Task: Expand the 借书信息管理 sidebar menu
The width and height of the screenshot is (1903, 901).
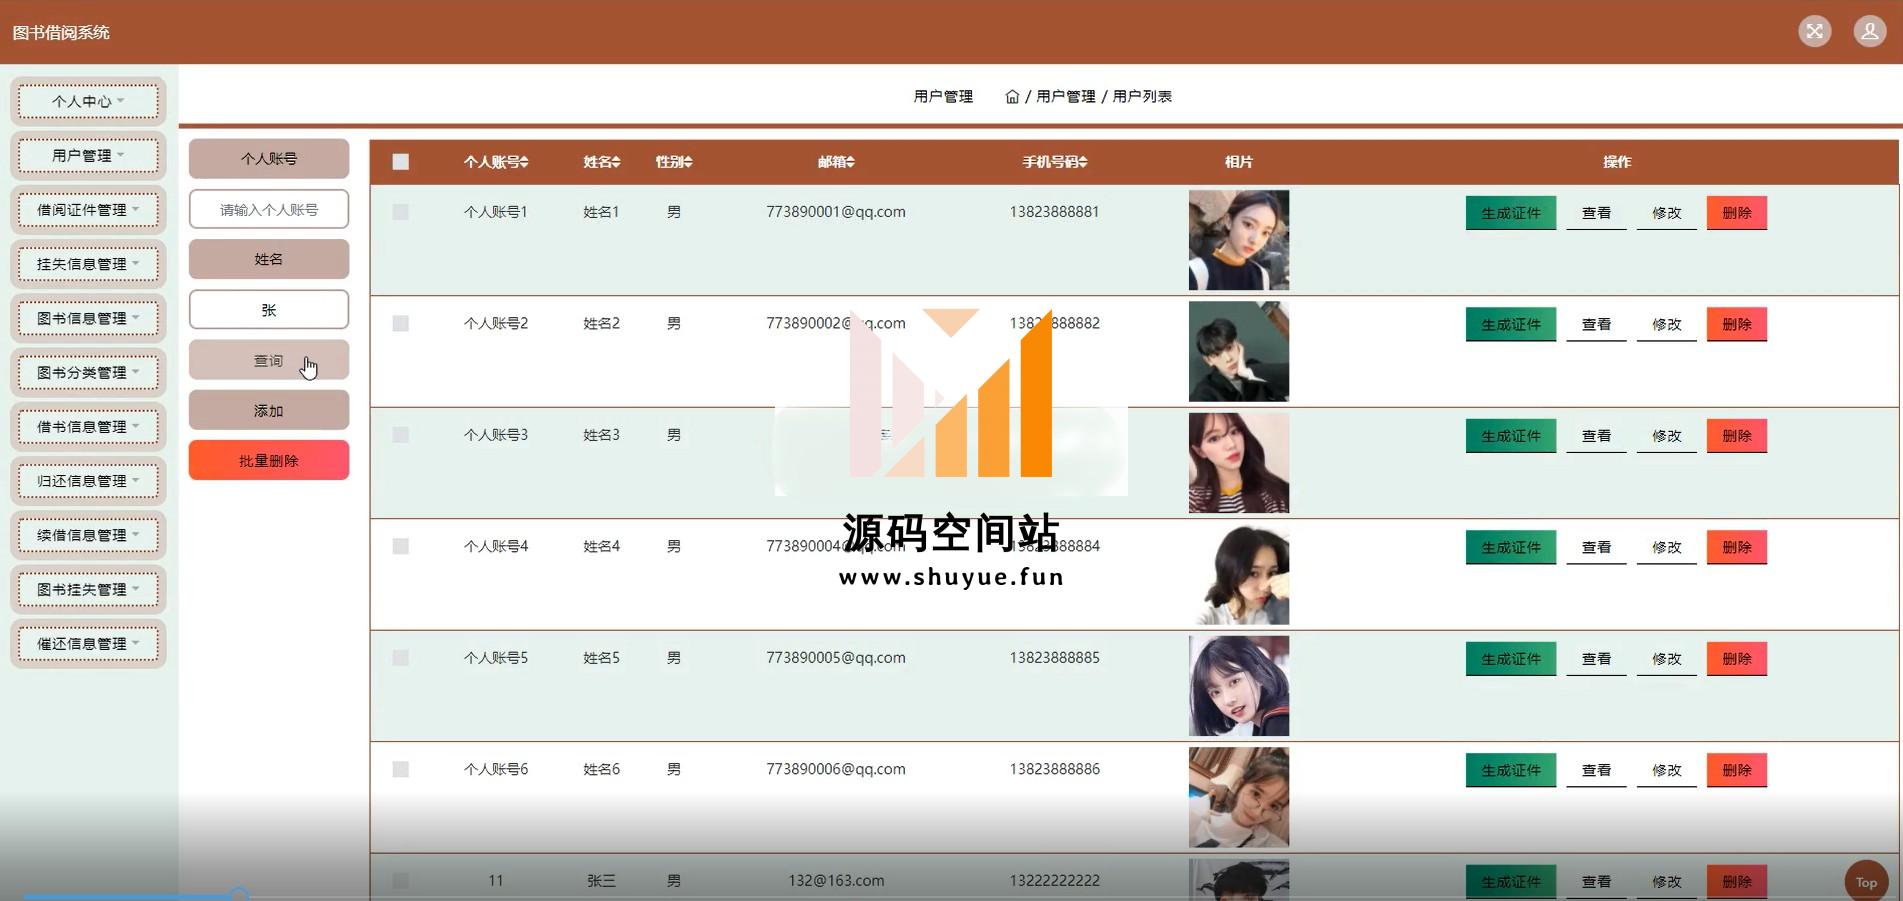Action: click(88, 427)
